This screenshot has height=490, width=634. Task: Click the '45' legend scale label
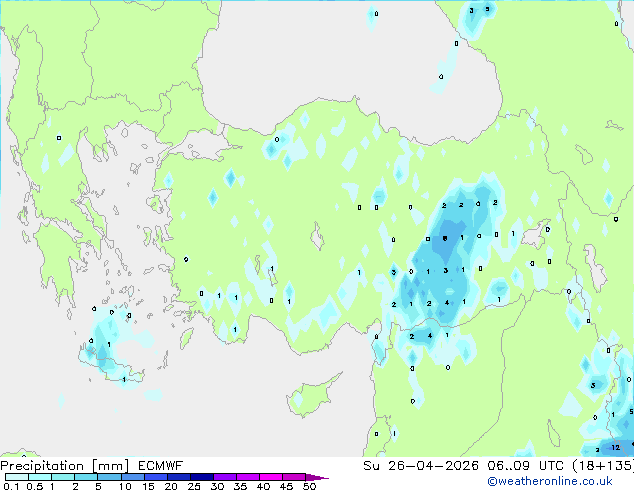286,486
